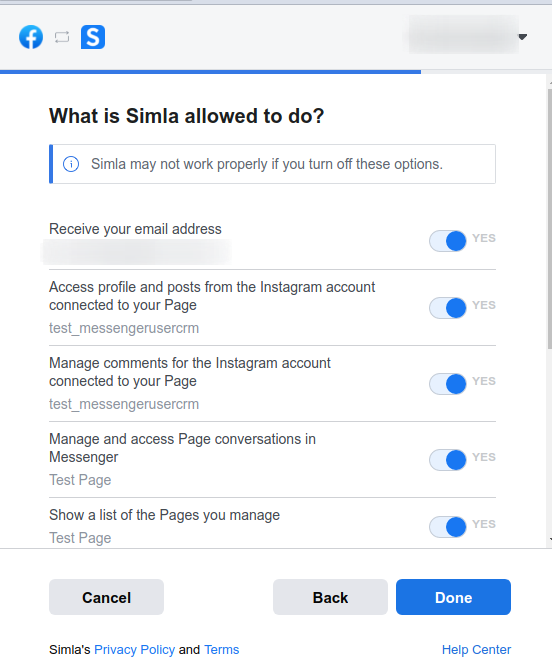Open the Terms link

coord(222,650)
